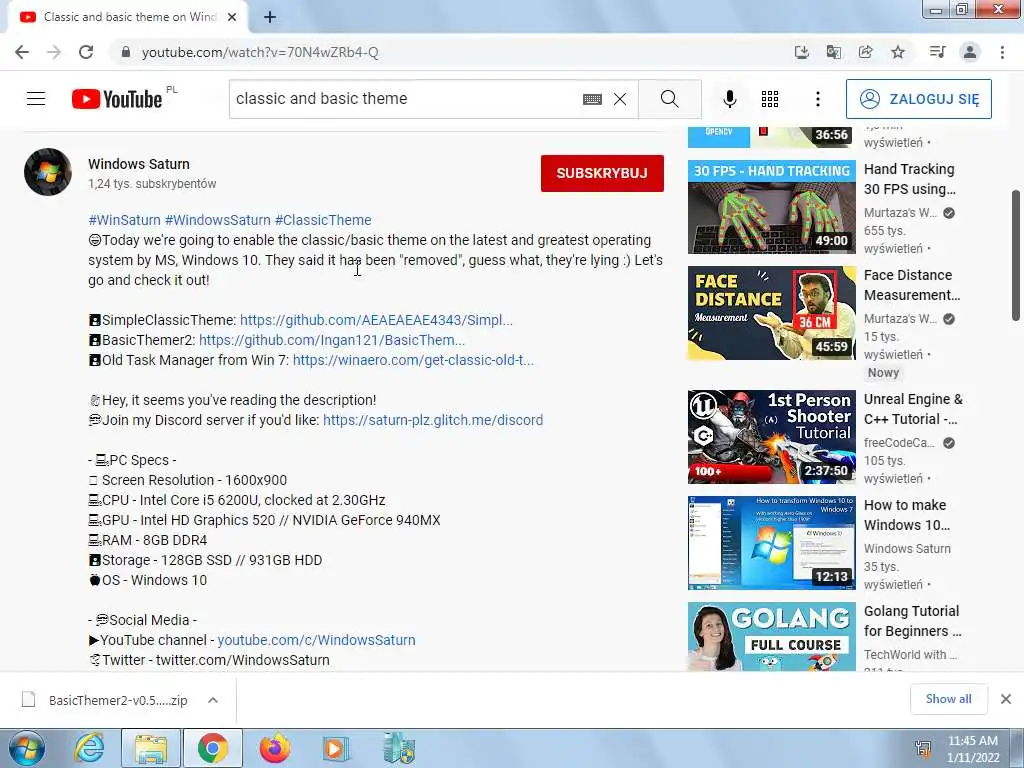
Task: Open the Windows Saturn channel name
Action: pyautogui.click(x=139, y=164)
